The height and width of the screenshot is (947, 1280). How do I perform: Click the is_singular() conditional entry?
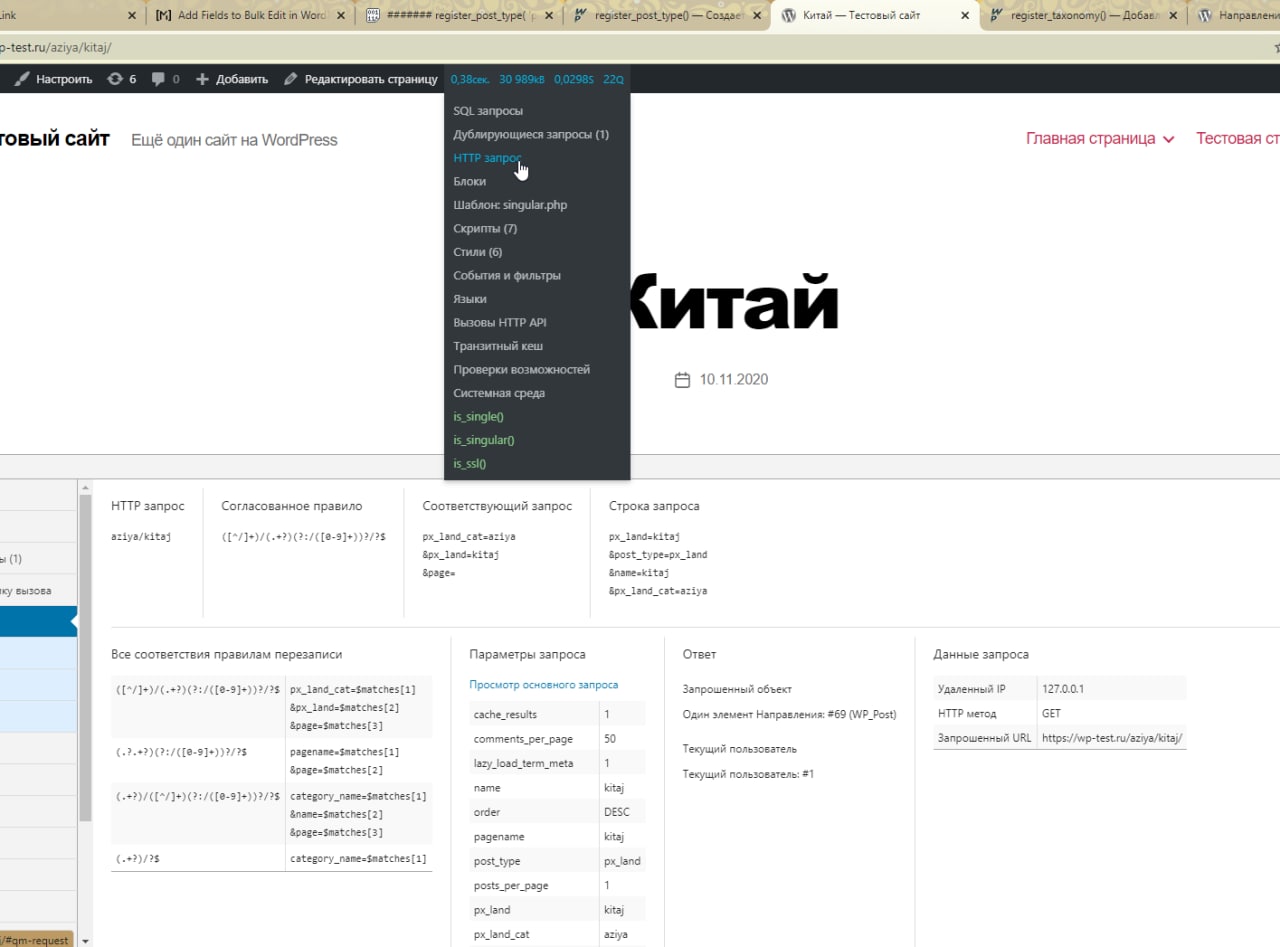coord(483,440)
